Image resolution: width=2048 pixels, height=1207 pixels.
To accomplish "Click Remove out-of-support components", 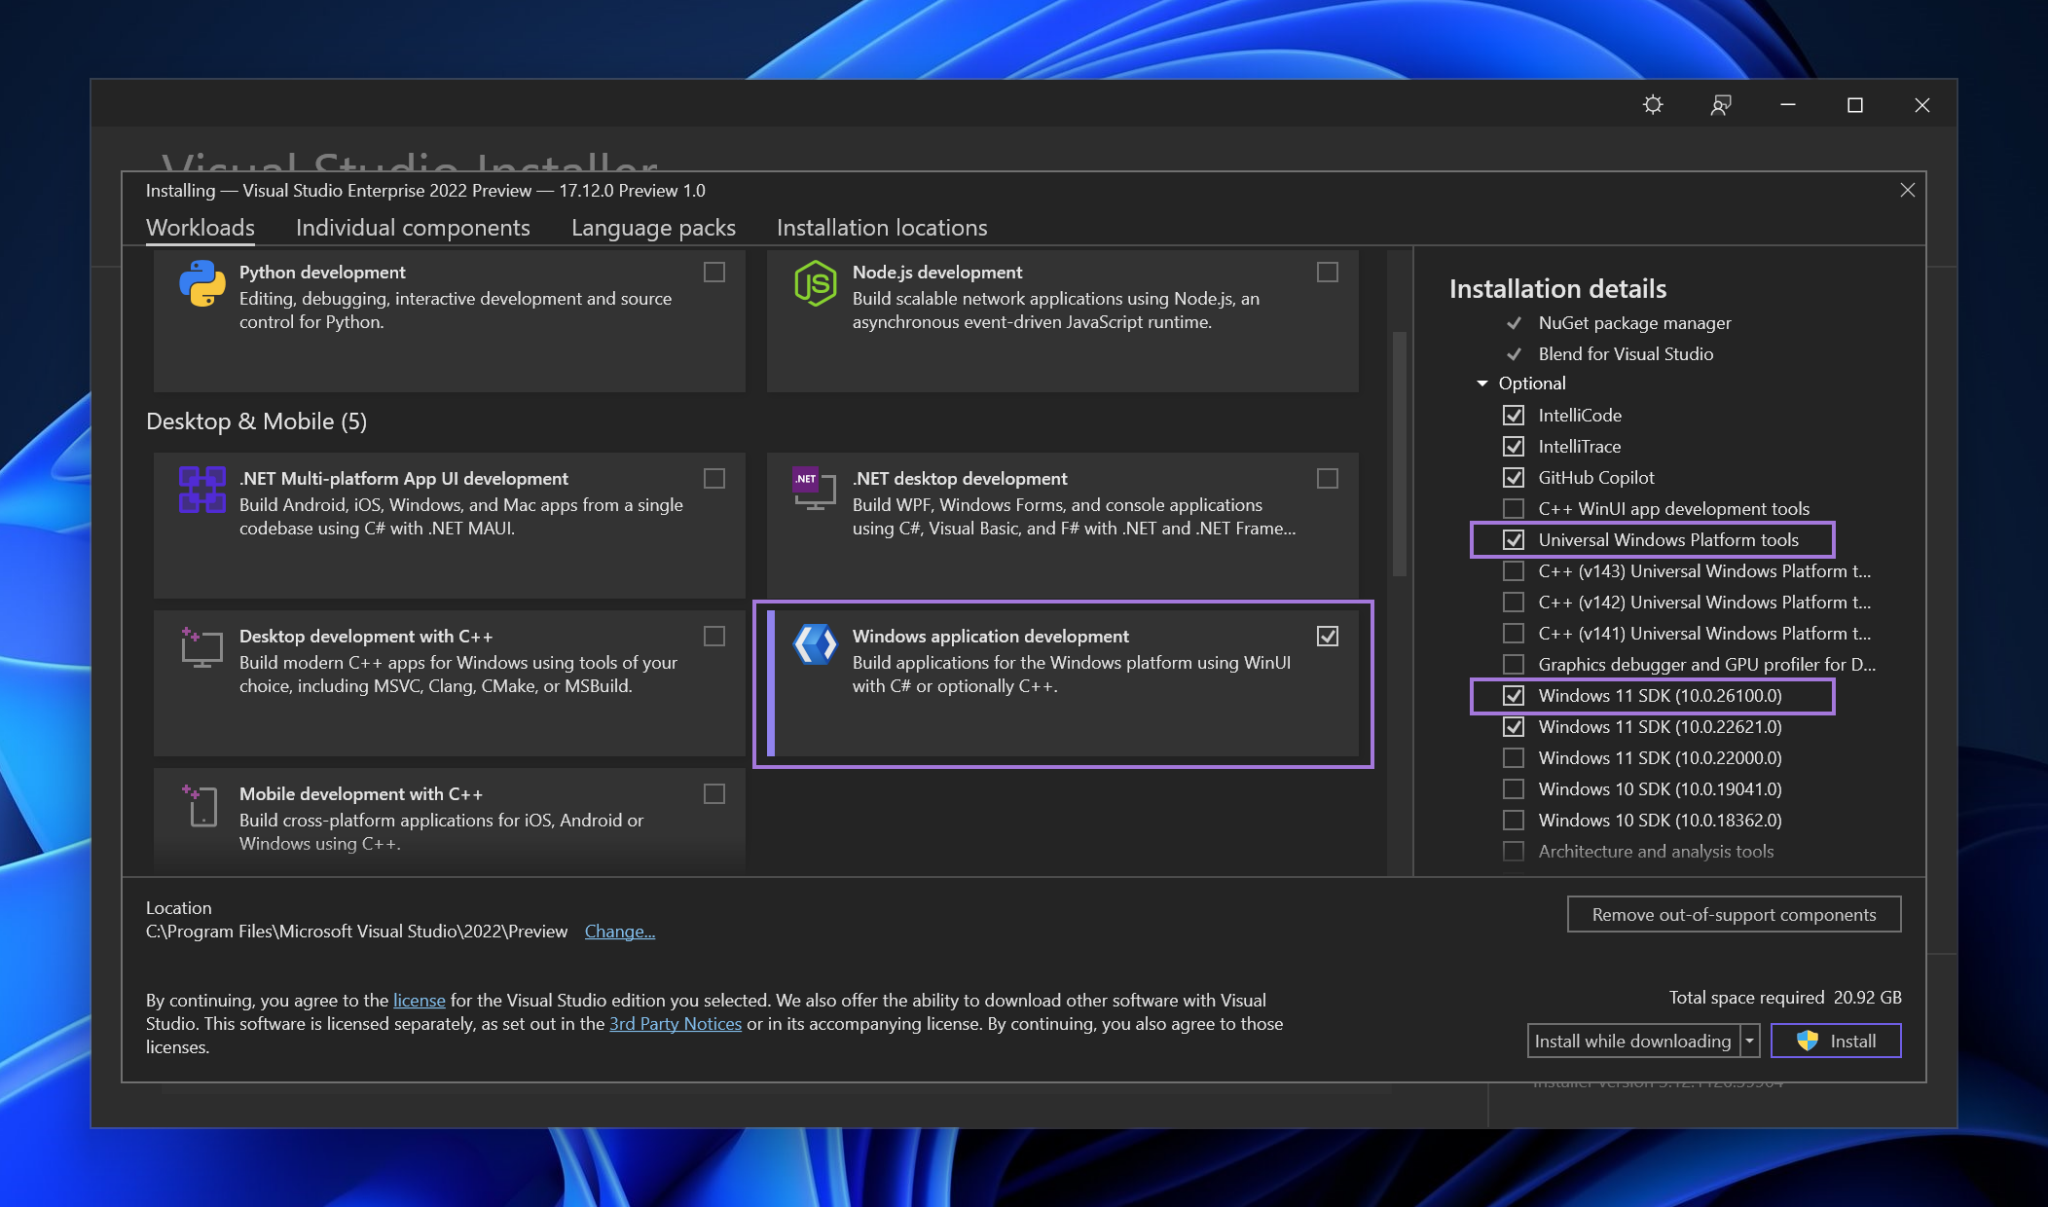I will [x=1734, y=914].
